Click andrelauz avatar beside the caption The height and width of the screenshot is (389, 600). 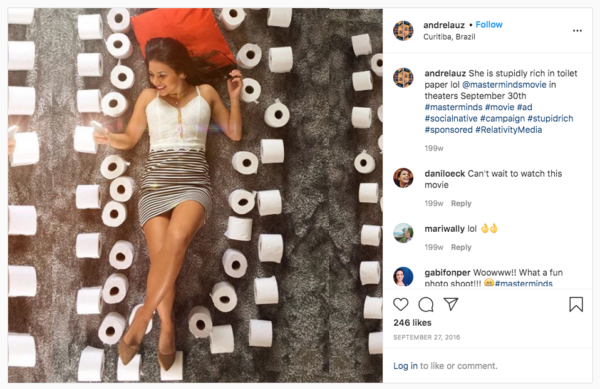[x=403, y=78]
